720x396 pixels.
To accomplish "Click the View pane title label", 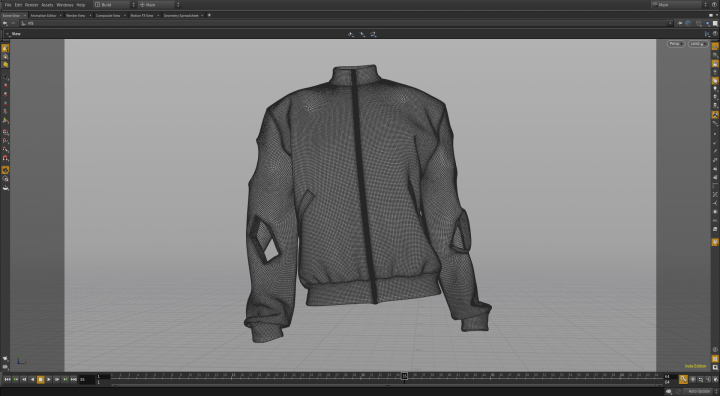I will 16,34.
